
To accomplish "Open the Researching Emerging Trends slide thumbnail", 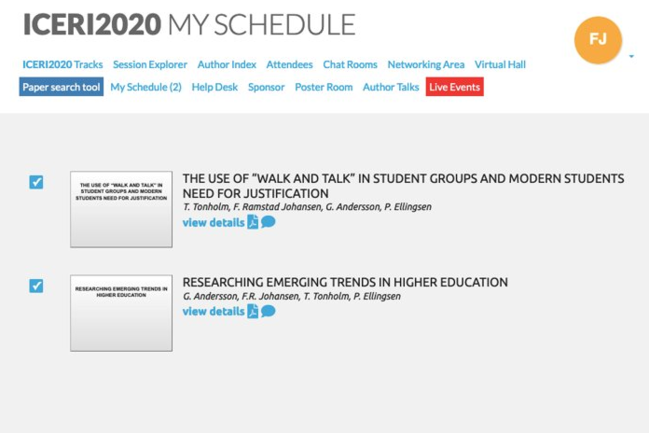I will coord(121,313).
